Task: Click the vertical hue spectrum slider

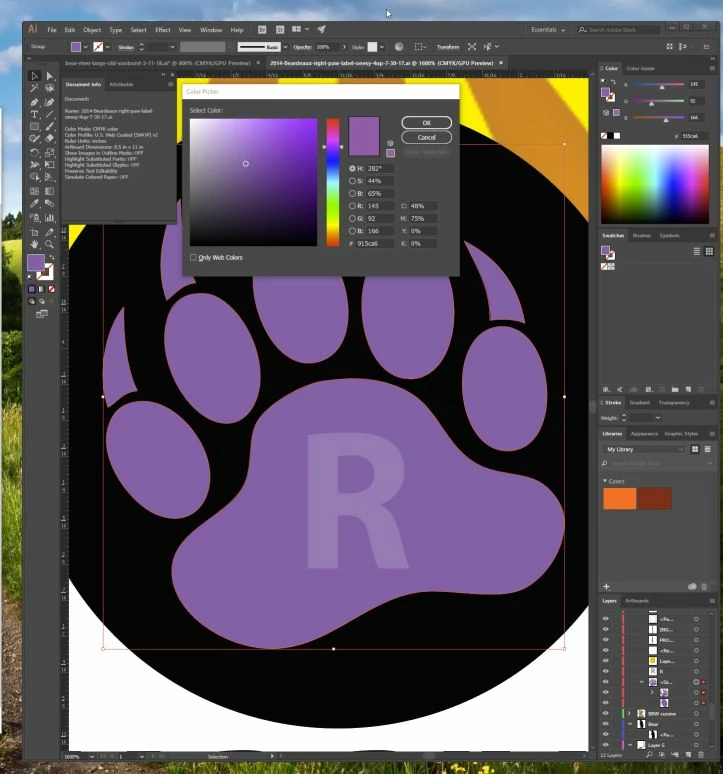Action: [333, 182]
